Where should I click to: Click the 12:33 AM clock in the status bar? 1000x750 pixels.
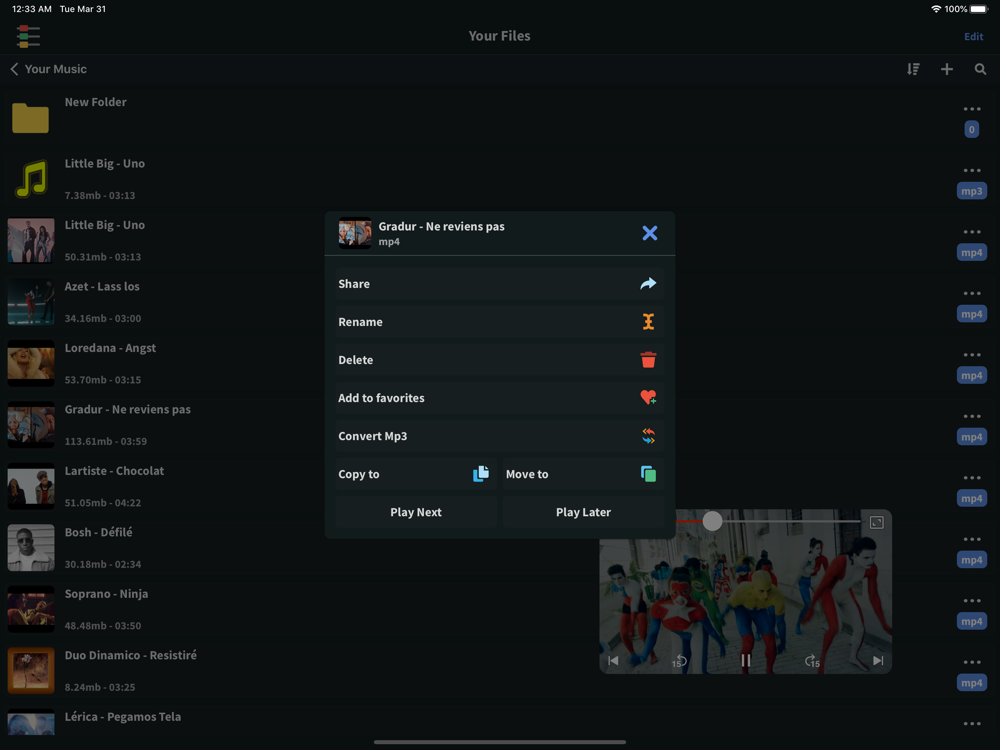click(32, 9)
